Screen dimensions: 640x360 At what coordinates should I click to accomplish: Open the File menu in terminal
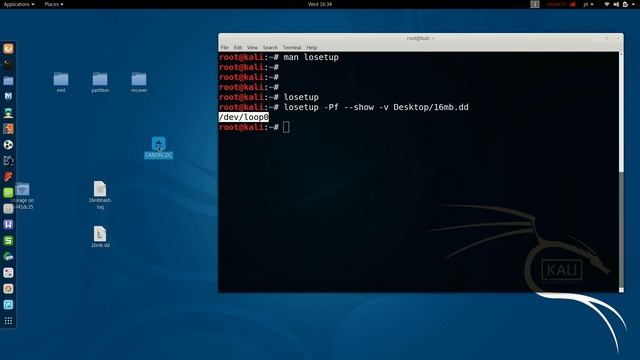click(x=224, y=47)
